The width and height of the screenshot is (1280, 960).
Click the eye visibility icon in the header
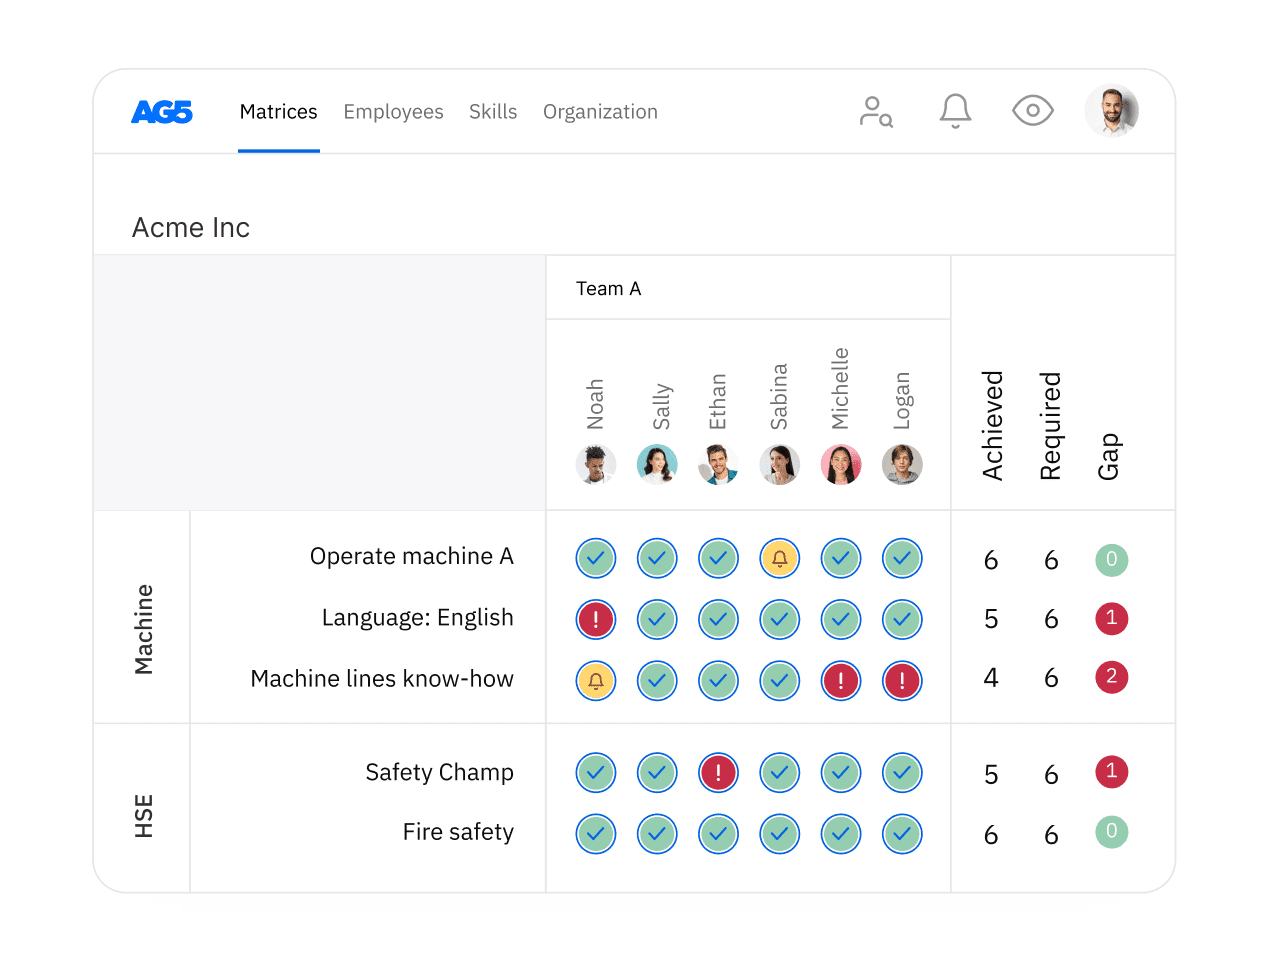pos(1032,111)
